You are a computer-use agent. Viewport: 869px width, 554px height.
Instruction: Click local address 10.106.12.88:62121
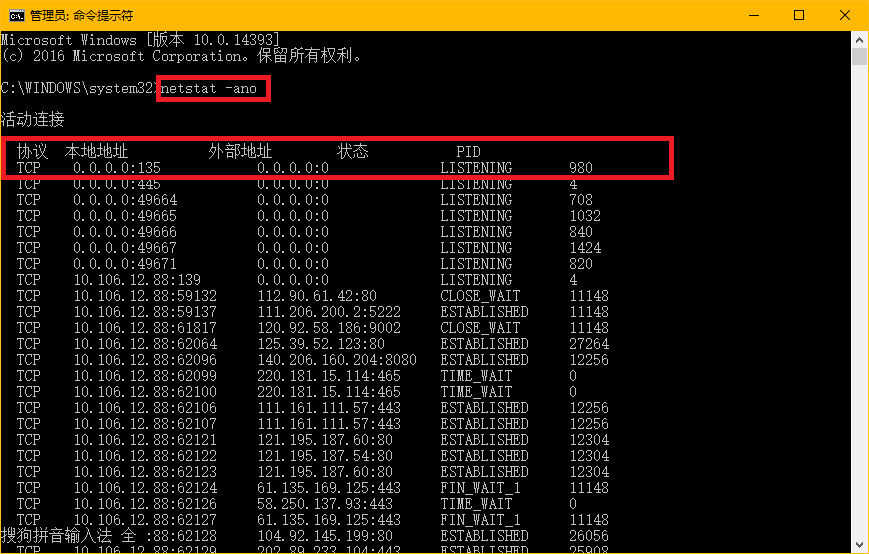[145, 441]
